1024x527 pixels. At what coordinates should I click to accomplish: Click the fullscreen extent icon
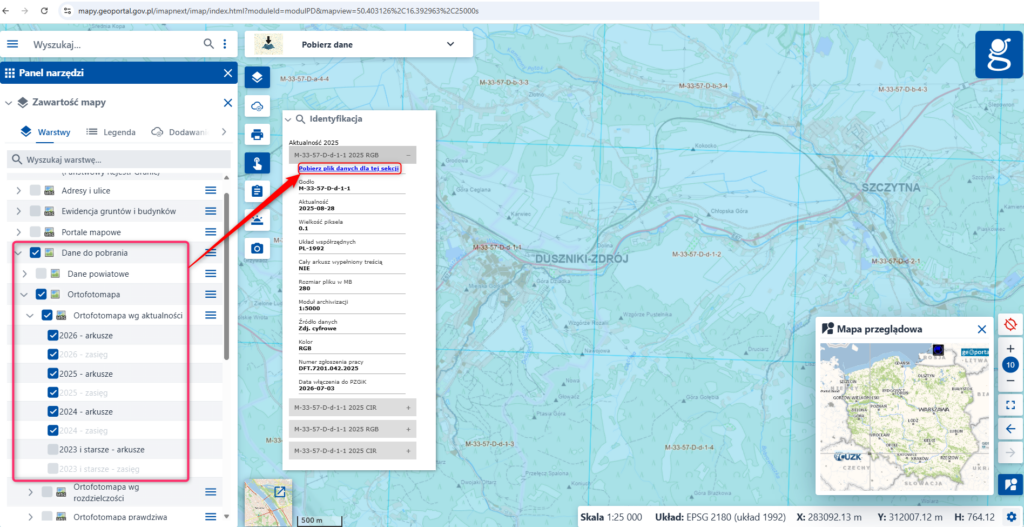(1010, 404)
